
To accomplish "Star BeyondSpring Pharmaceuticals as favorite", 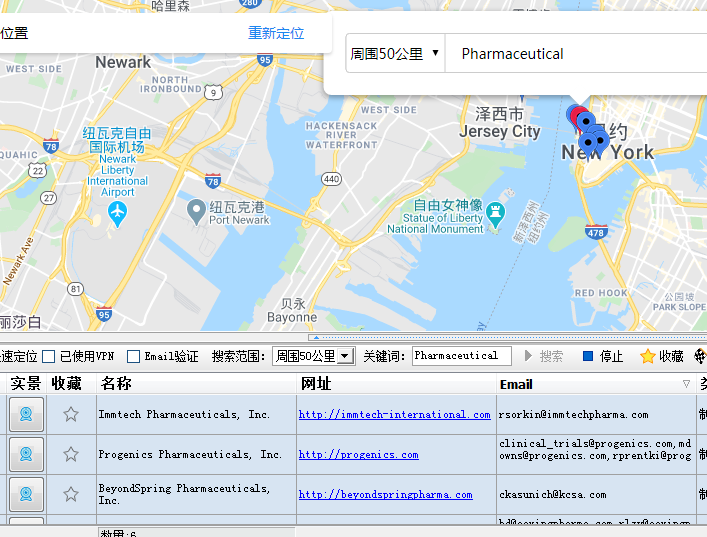I will pyautogui.click(x=71, y=494).
